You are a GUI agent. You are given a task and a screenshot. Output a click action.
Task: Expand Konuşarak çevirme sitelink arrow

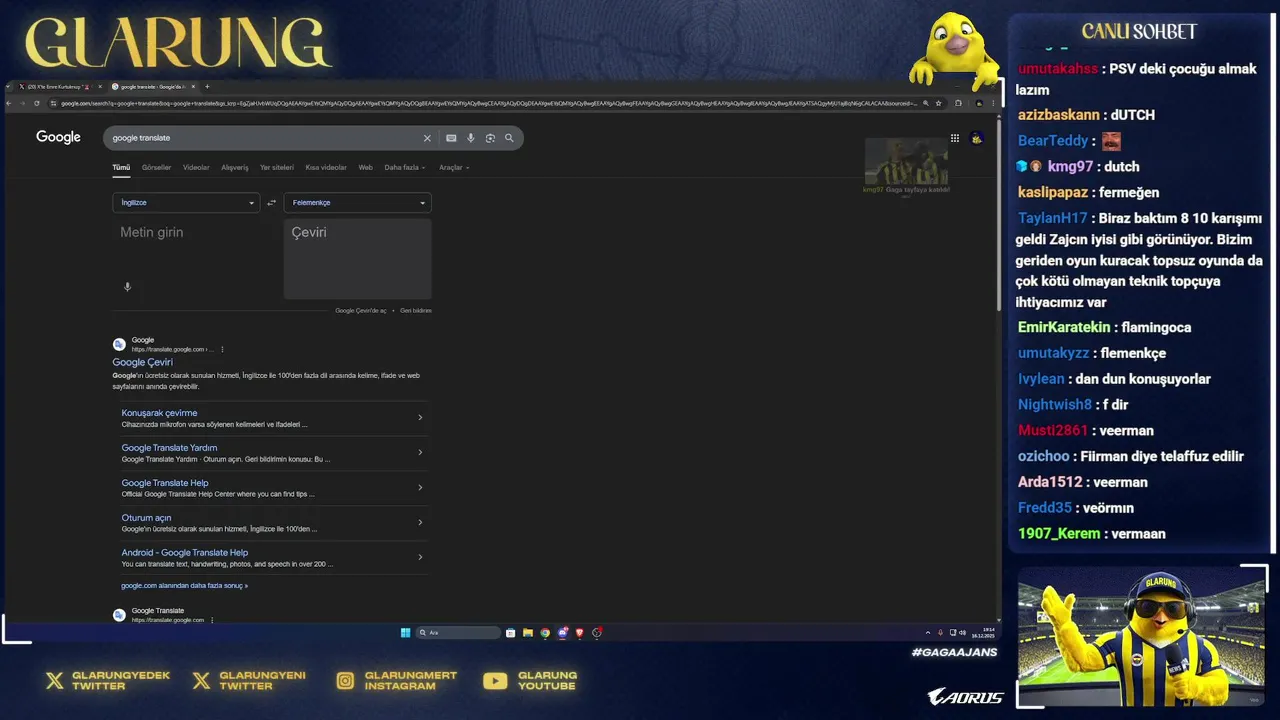[x=420, y=417]
